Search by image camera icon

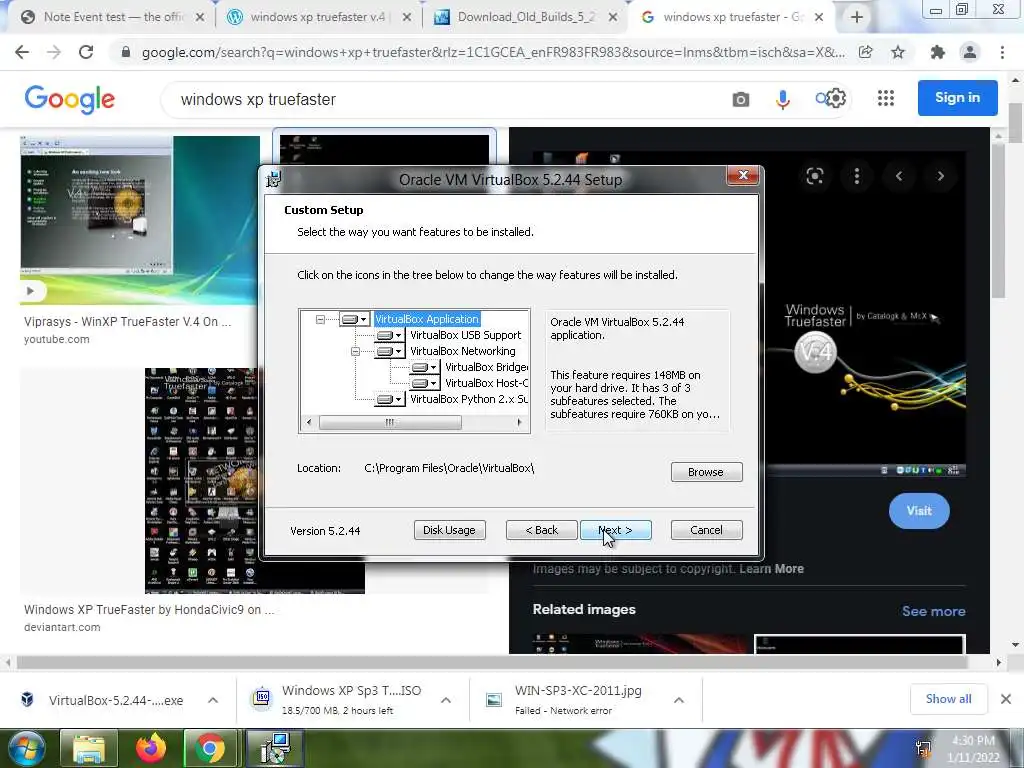(x=741, y=99)
